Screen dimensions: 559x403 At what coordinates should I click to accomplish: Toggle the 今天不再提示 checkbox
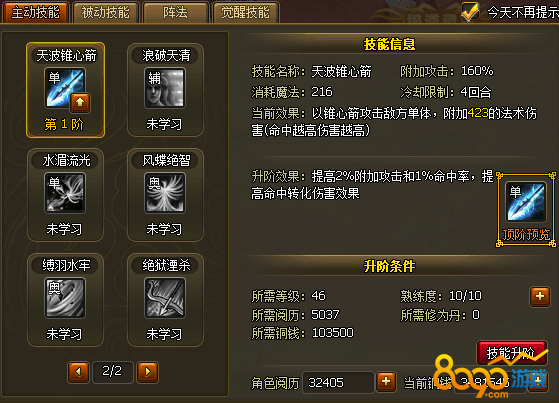(470, 11)
